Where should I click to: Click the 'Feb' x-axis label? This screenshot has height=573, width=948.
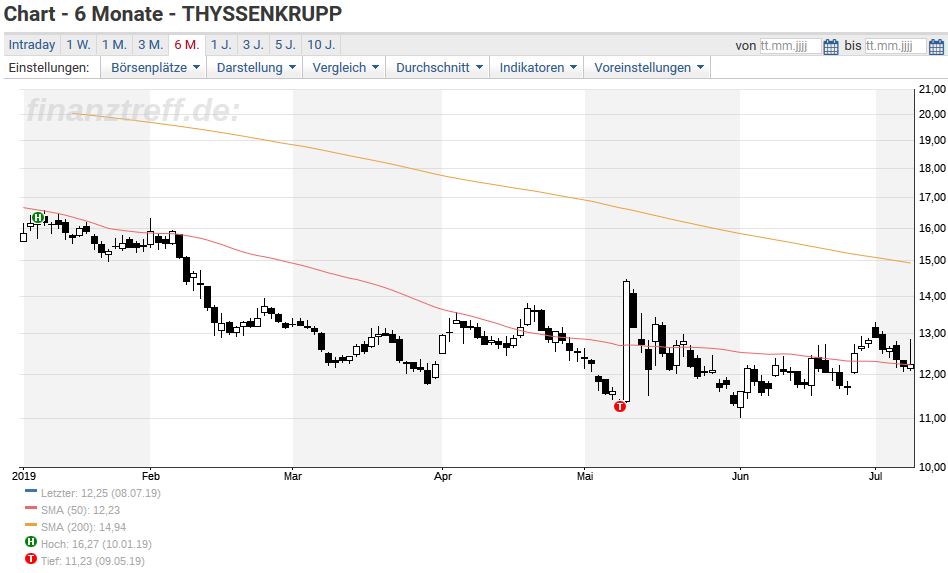(150, 476)
